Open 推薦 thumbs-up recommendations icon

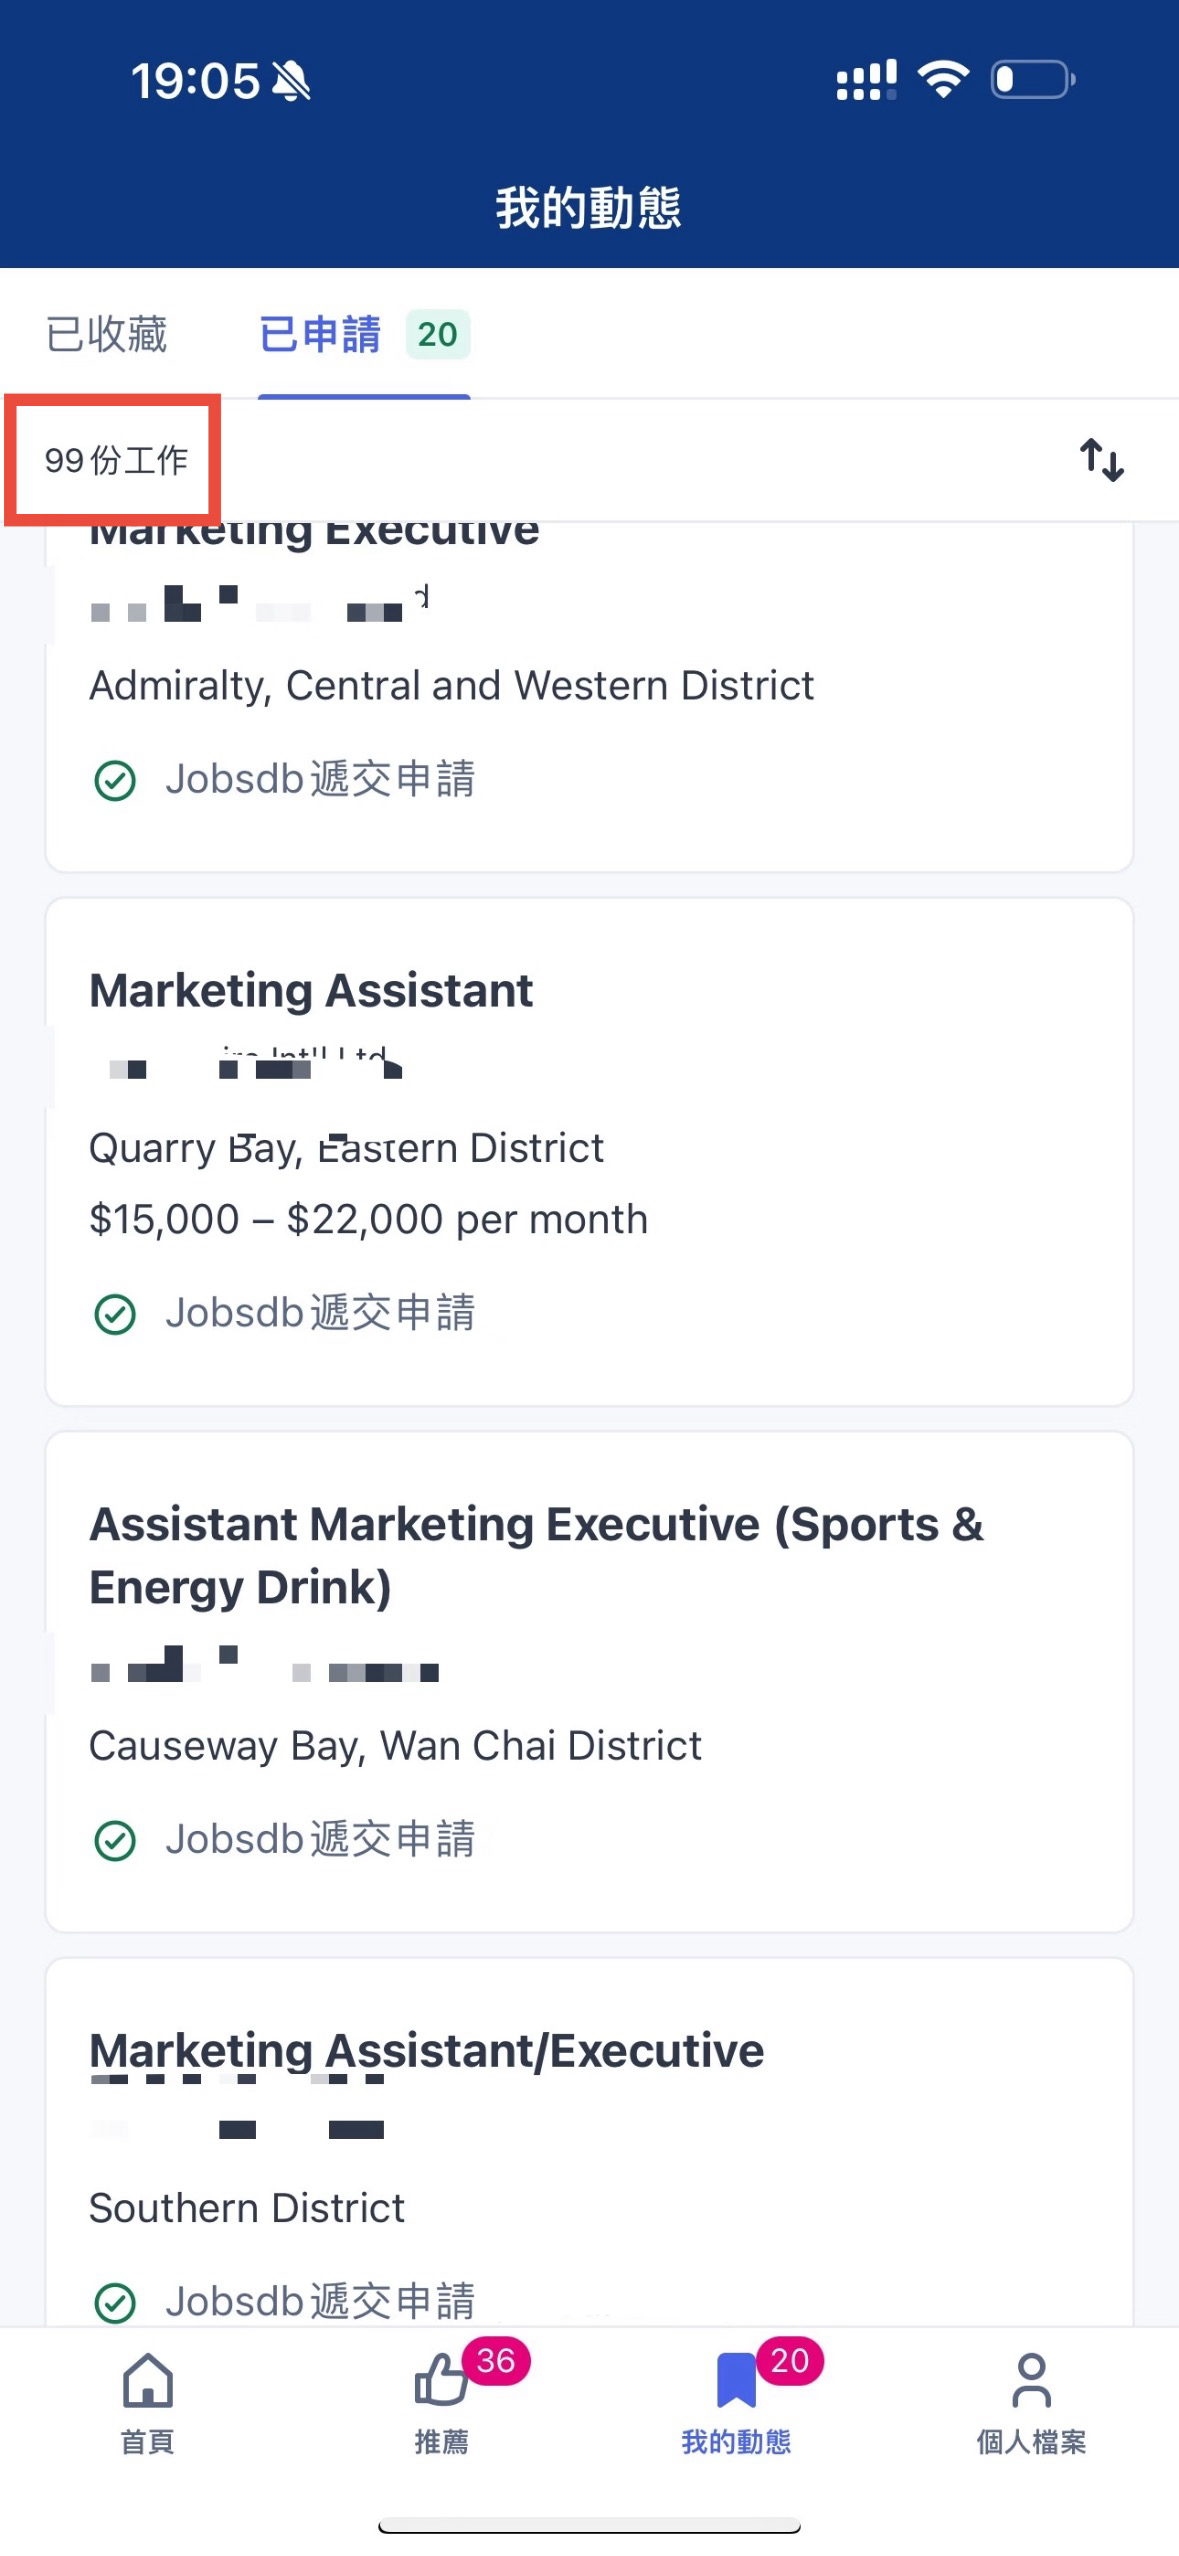pos(441,2381)
